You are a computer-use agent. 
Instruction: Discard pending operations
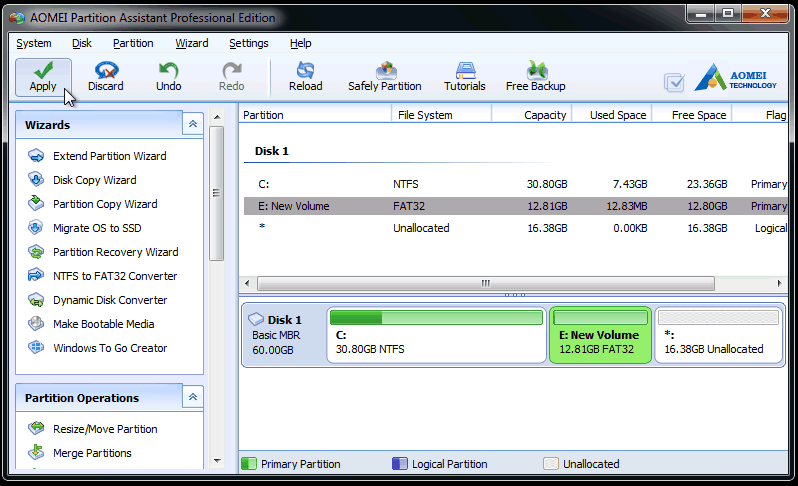(106, 77)
